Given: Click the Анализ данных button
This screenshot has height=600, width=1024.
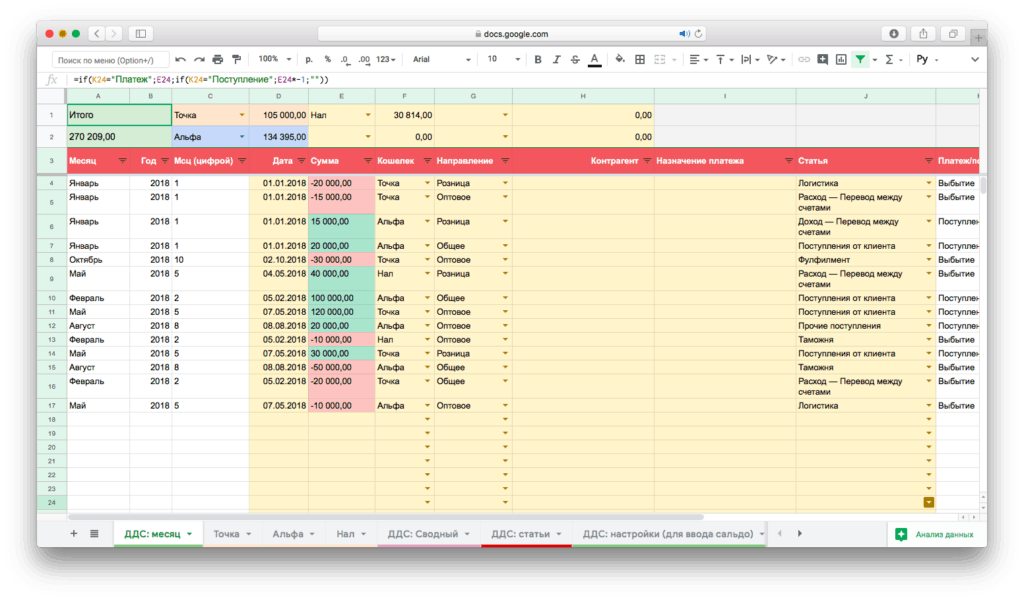Looking at the screenshot, I should tap(935, 535).
